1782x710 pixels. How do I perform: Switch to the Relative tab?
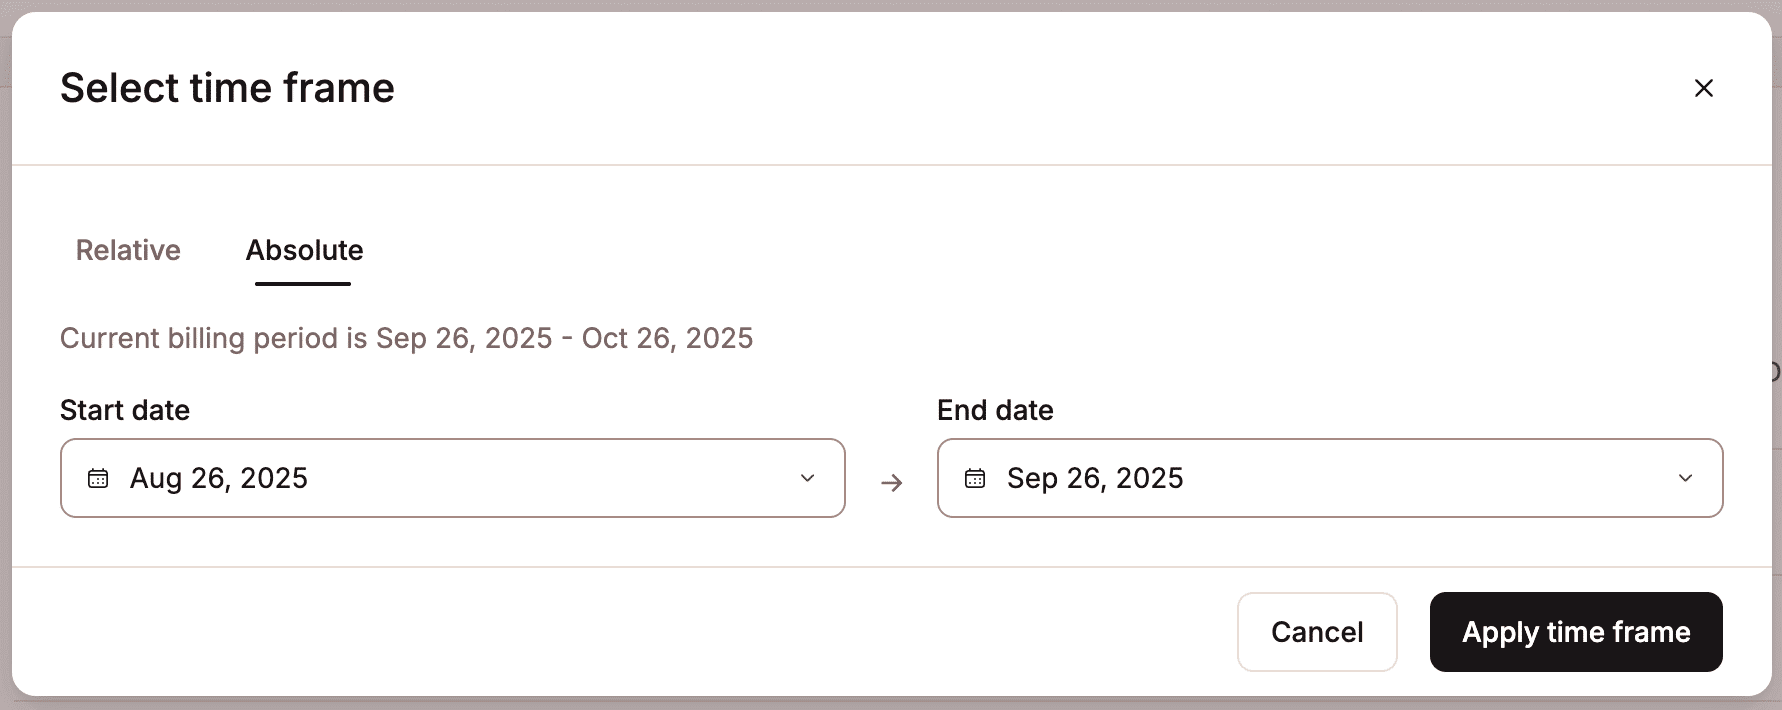point(128,250)
